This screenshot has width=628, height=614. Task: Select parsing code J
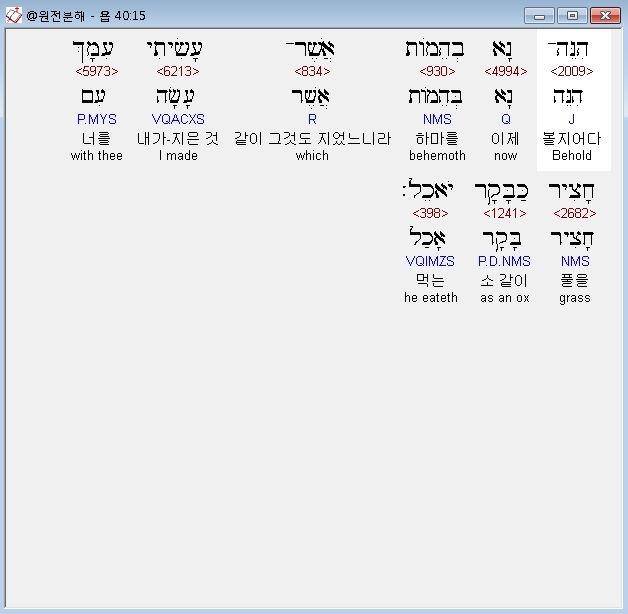click(x=572, y=119)
